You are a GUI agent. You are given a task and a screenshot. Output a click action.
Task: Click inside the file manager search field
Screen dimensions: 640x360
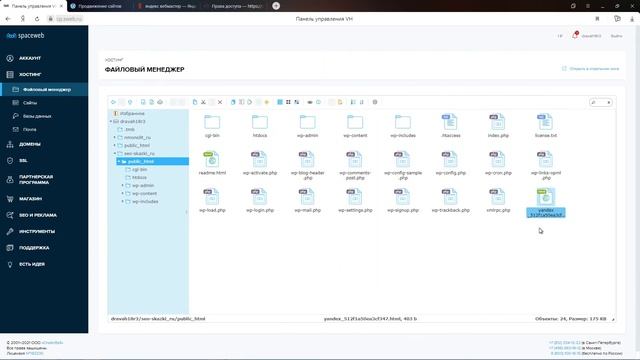pos(600,102)
